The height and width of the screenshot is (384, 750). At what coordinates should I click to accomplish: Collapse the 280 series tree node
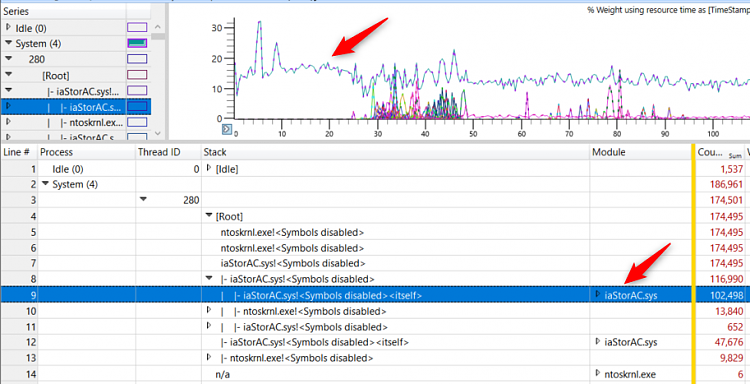coord(8,59)
